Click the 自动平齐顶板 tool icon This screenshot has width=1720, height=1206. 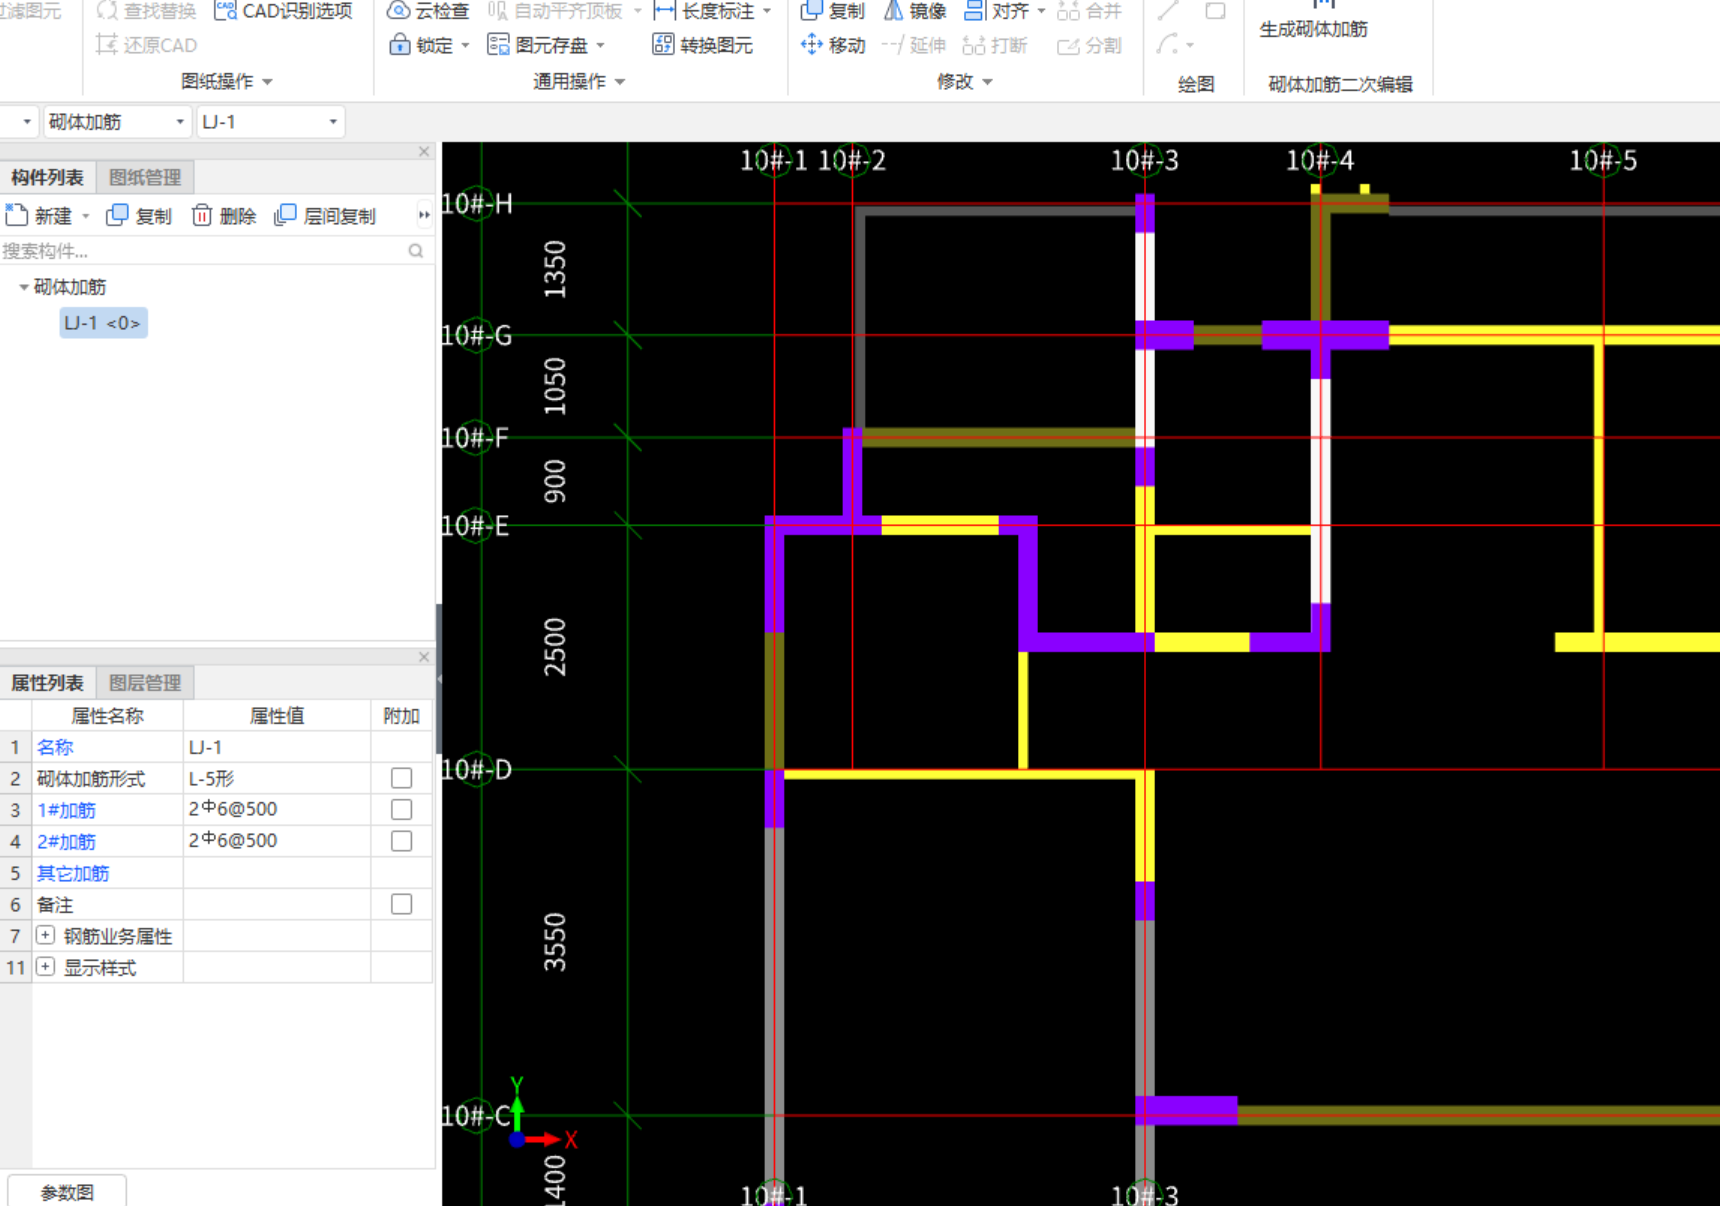498,11
